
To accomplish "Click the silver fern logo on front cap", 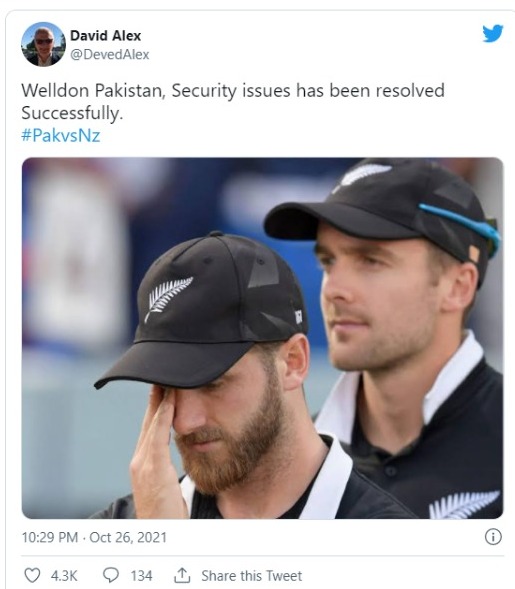I will point(168,299).
